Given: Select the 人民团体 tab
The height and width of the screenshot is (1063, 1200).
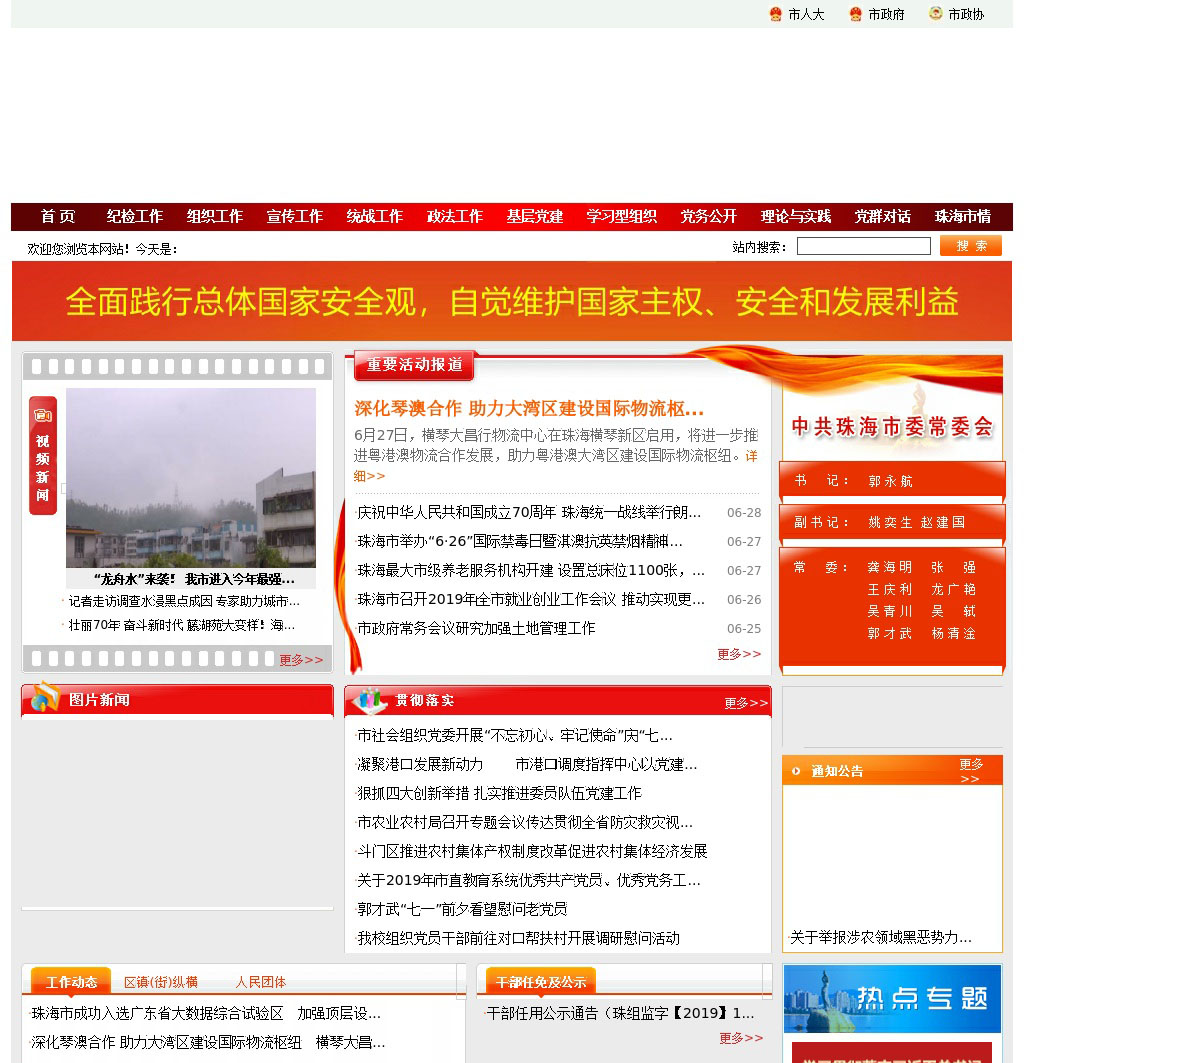Looking at the screenshot, I should 261,982.
